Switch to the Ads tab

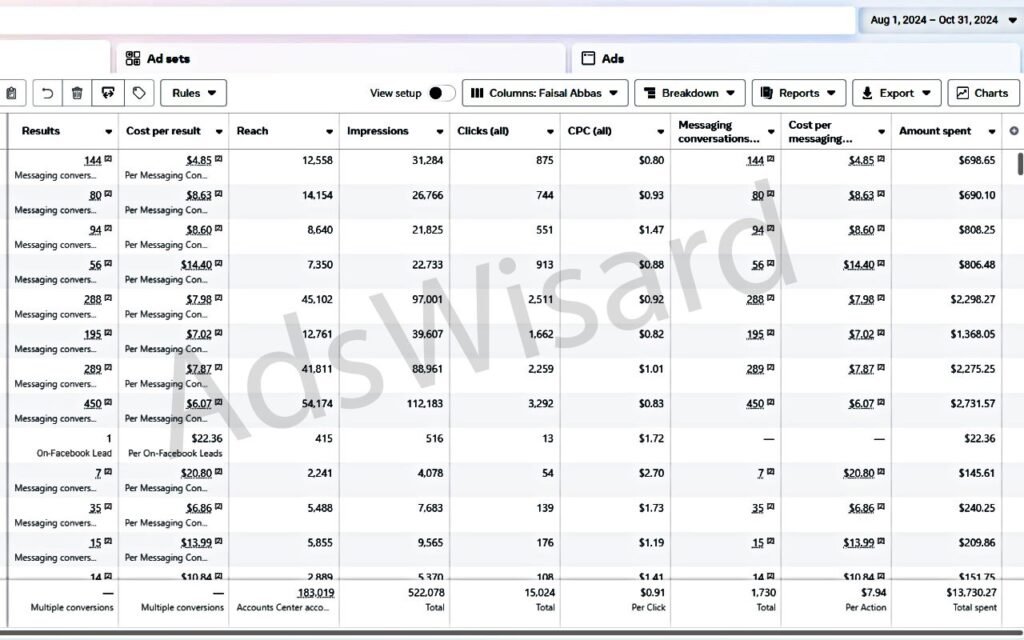(x=795, y=58)
